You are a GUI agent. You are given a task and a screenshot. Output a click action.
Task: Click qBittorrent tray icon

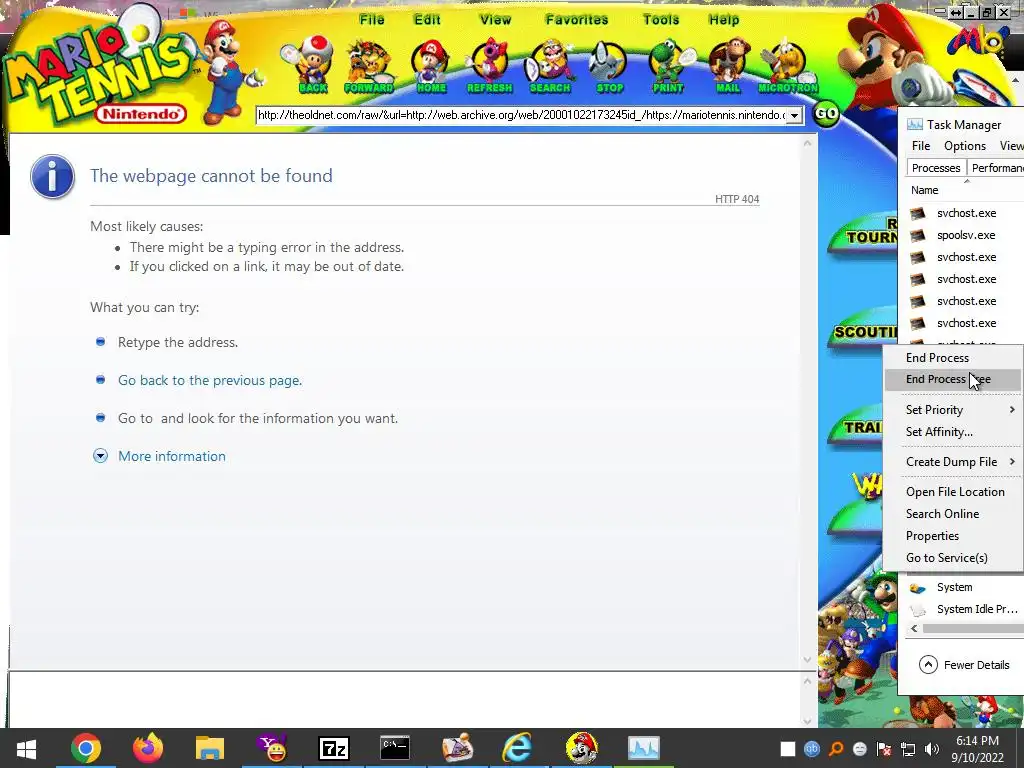click(812, 749)
